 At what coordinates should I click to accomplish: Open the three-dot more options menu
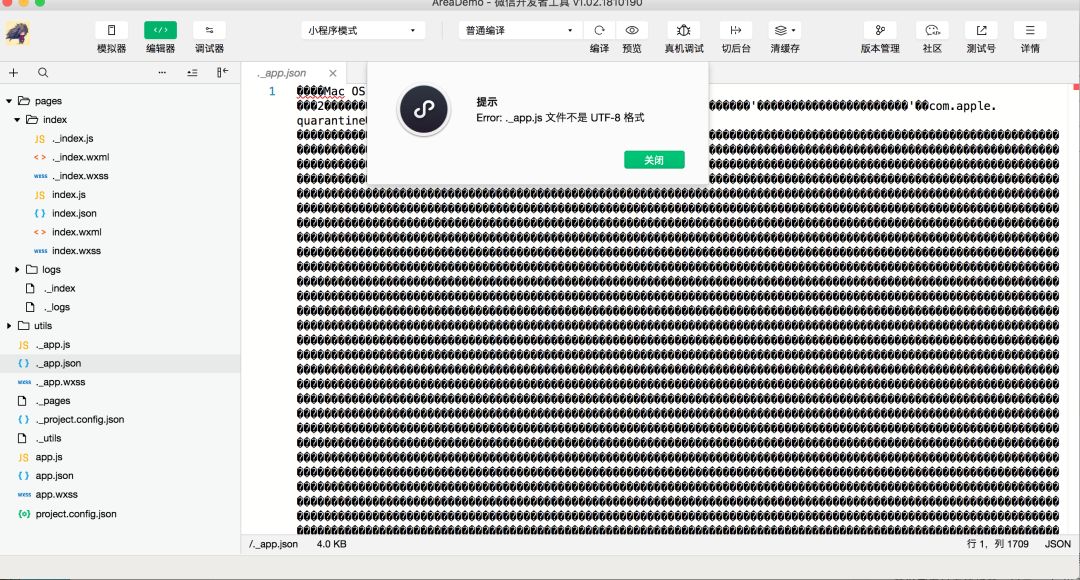[x=162, y=72]
